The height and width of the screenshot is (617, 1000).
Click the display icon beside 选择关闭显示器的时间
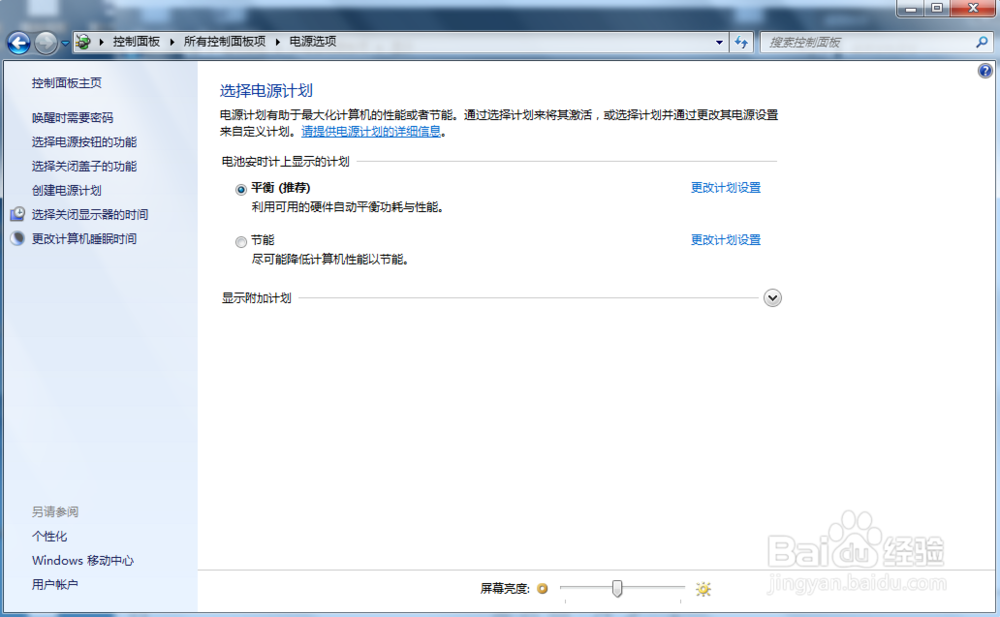point(18,214)
